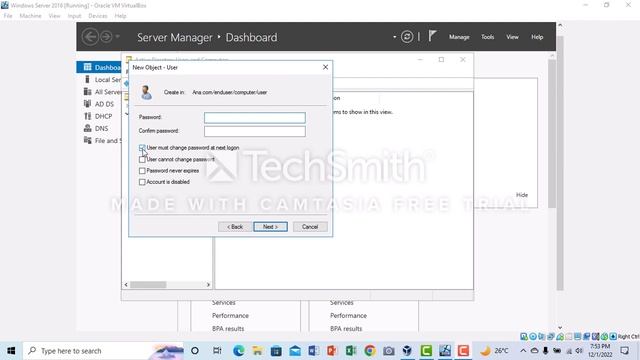Click BPA results under first tile
This screenshot has height=360, width=640.
(228, 329)
